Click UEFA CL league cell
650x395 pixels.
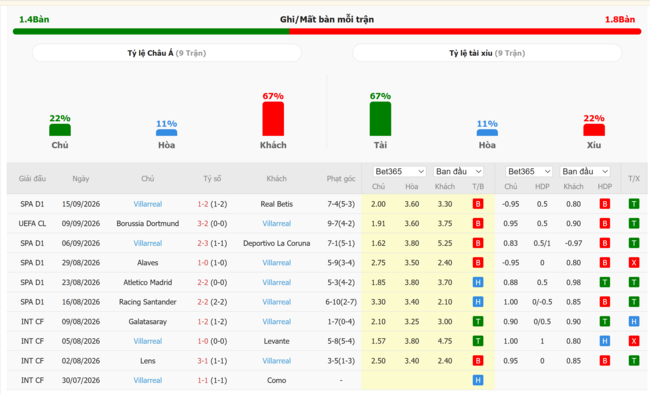32,223
